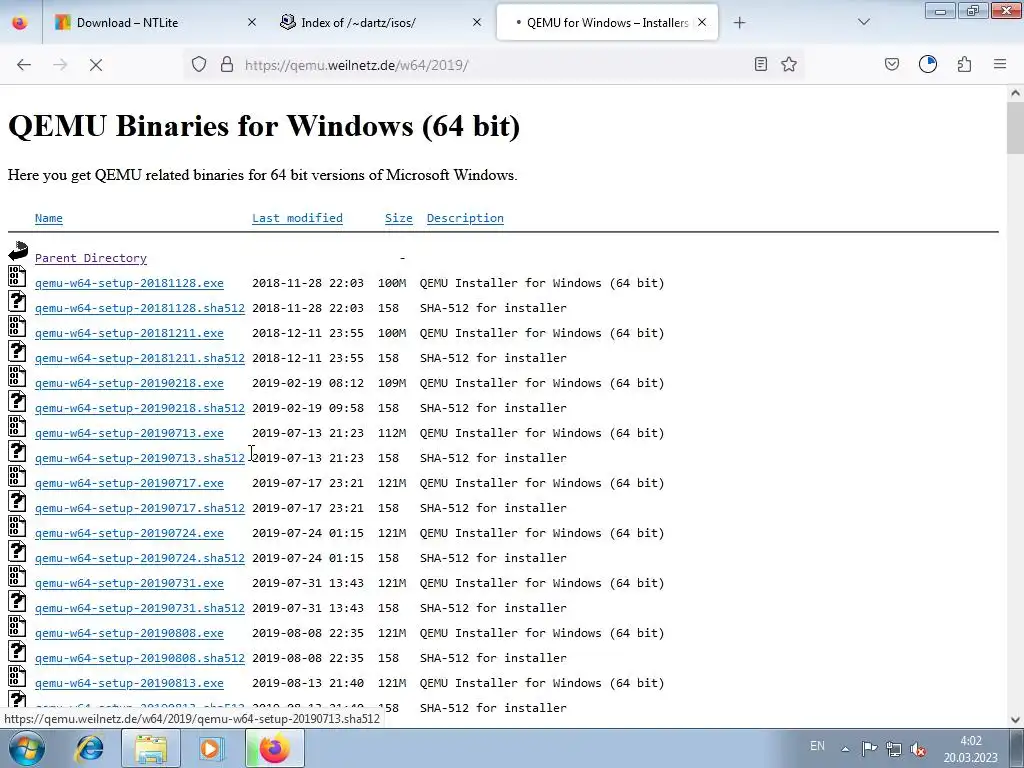Download qemu-w64-setup-20181211.exe

click(x=129, y=333)
